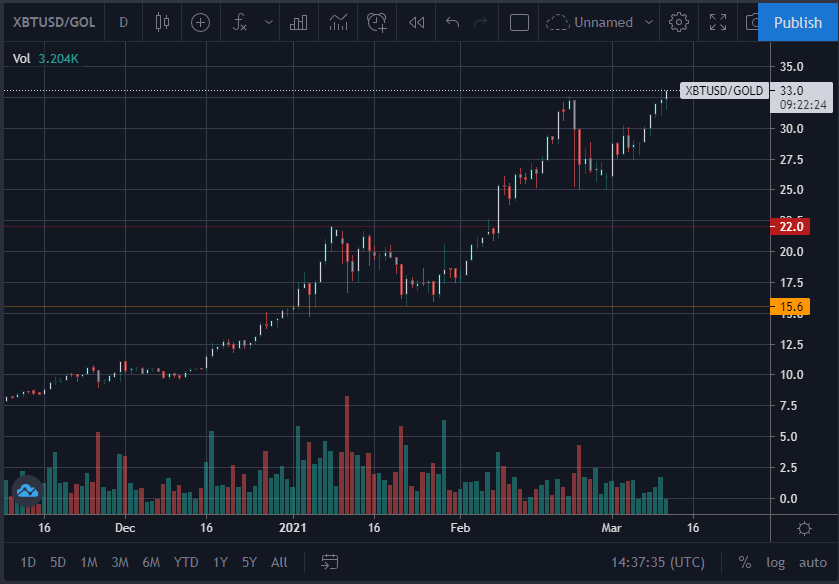Open axis settings gear at bottom right
Image resolution: width=839 pixels, height=584 pixels.
(x=804, y=529)
